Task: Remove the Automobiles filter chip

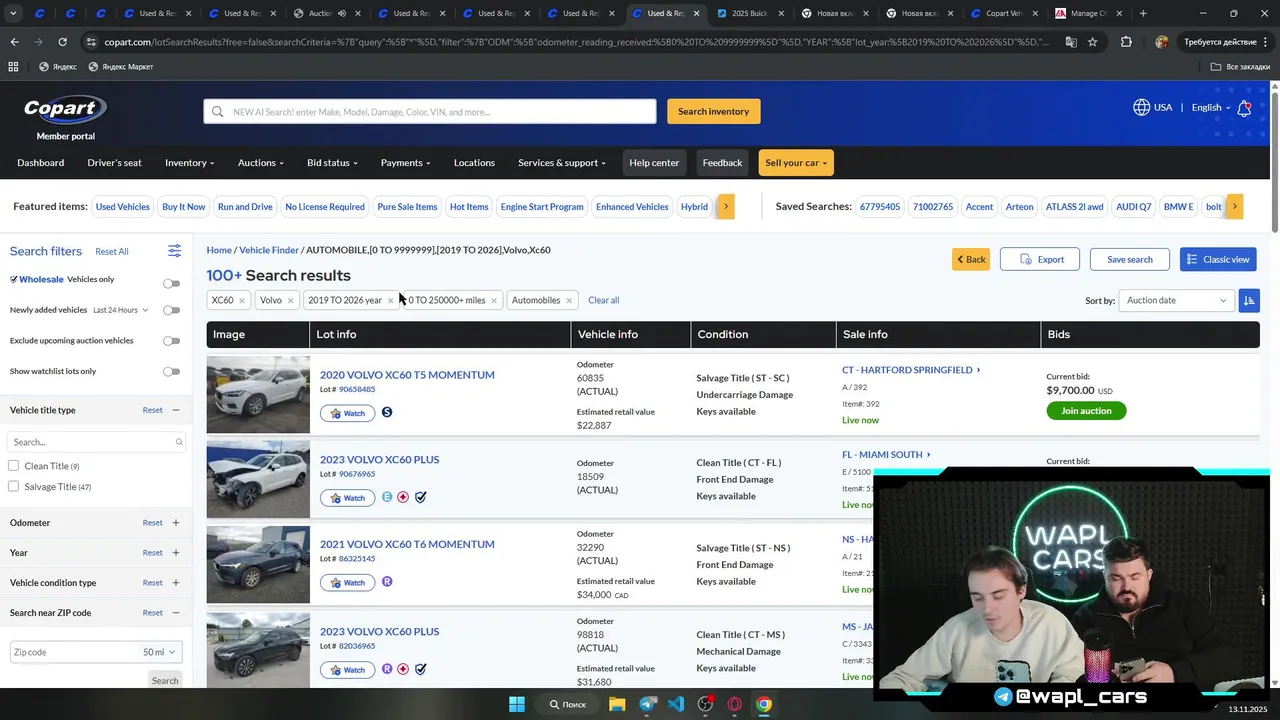Action: click(x=569, y=301)
